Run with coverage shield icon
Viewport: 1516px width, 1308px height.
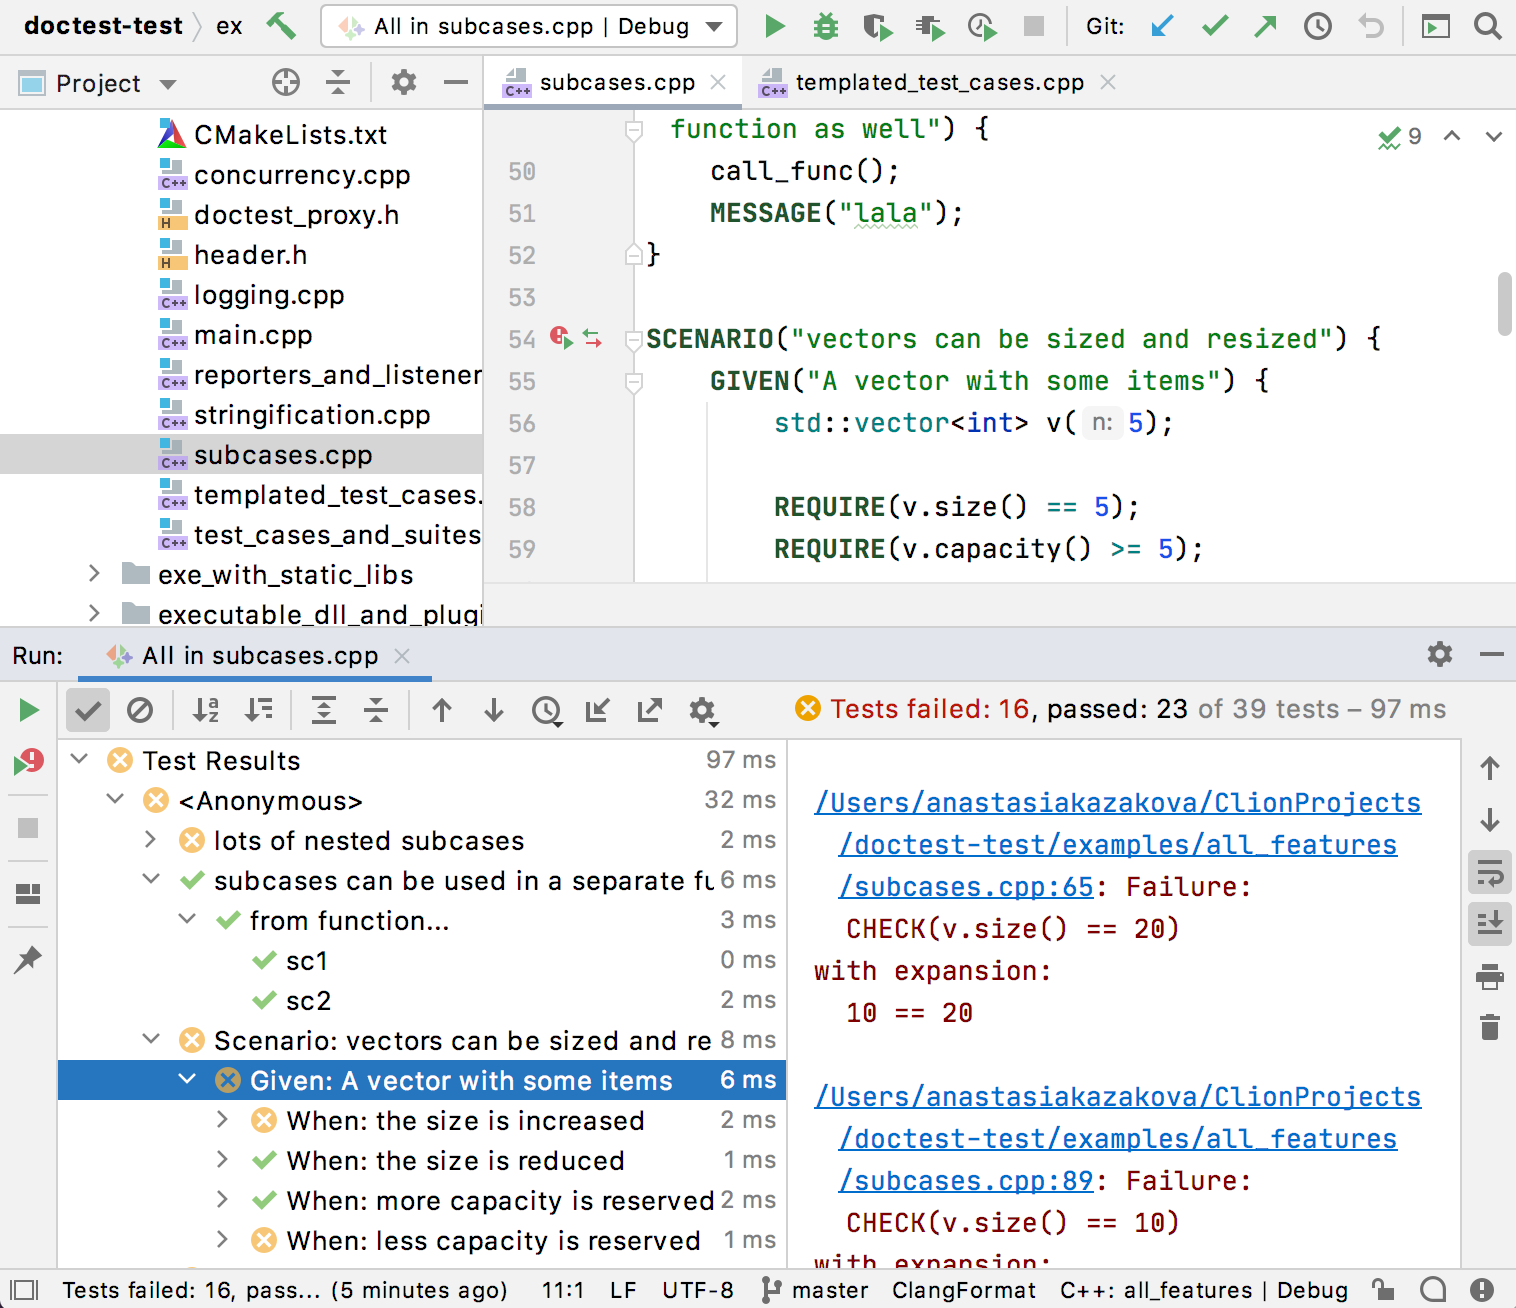tap(877, 26)
